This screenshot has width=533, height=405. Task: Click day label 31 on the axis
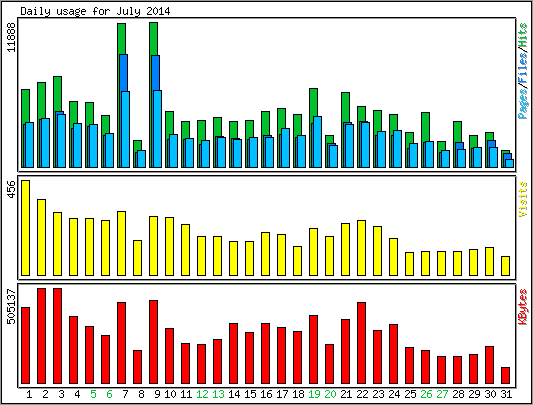pos(506,394)
